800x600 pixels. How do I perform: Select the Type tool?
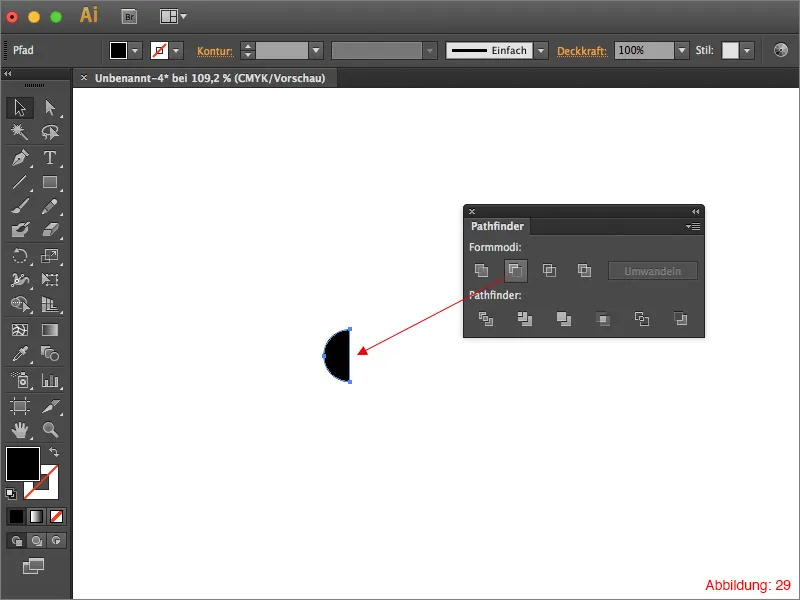pos(49,158)
